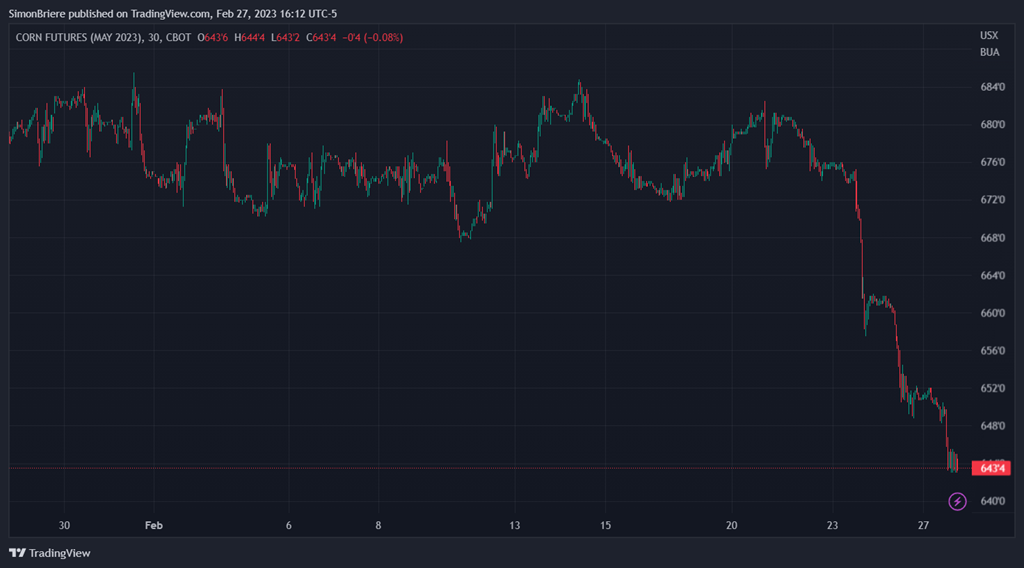Click the purple lightning bolt icon
The height and width of the screenshot is (568, 1024).
pos(957,500)
